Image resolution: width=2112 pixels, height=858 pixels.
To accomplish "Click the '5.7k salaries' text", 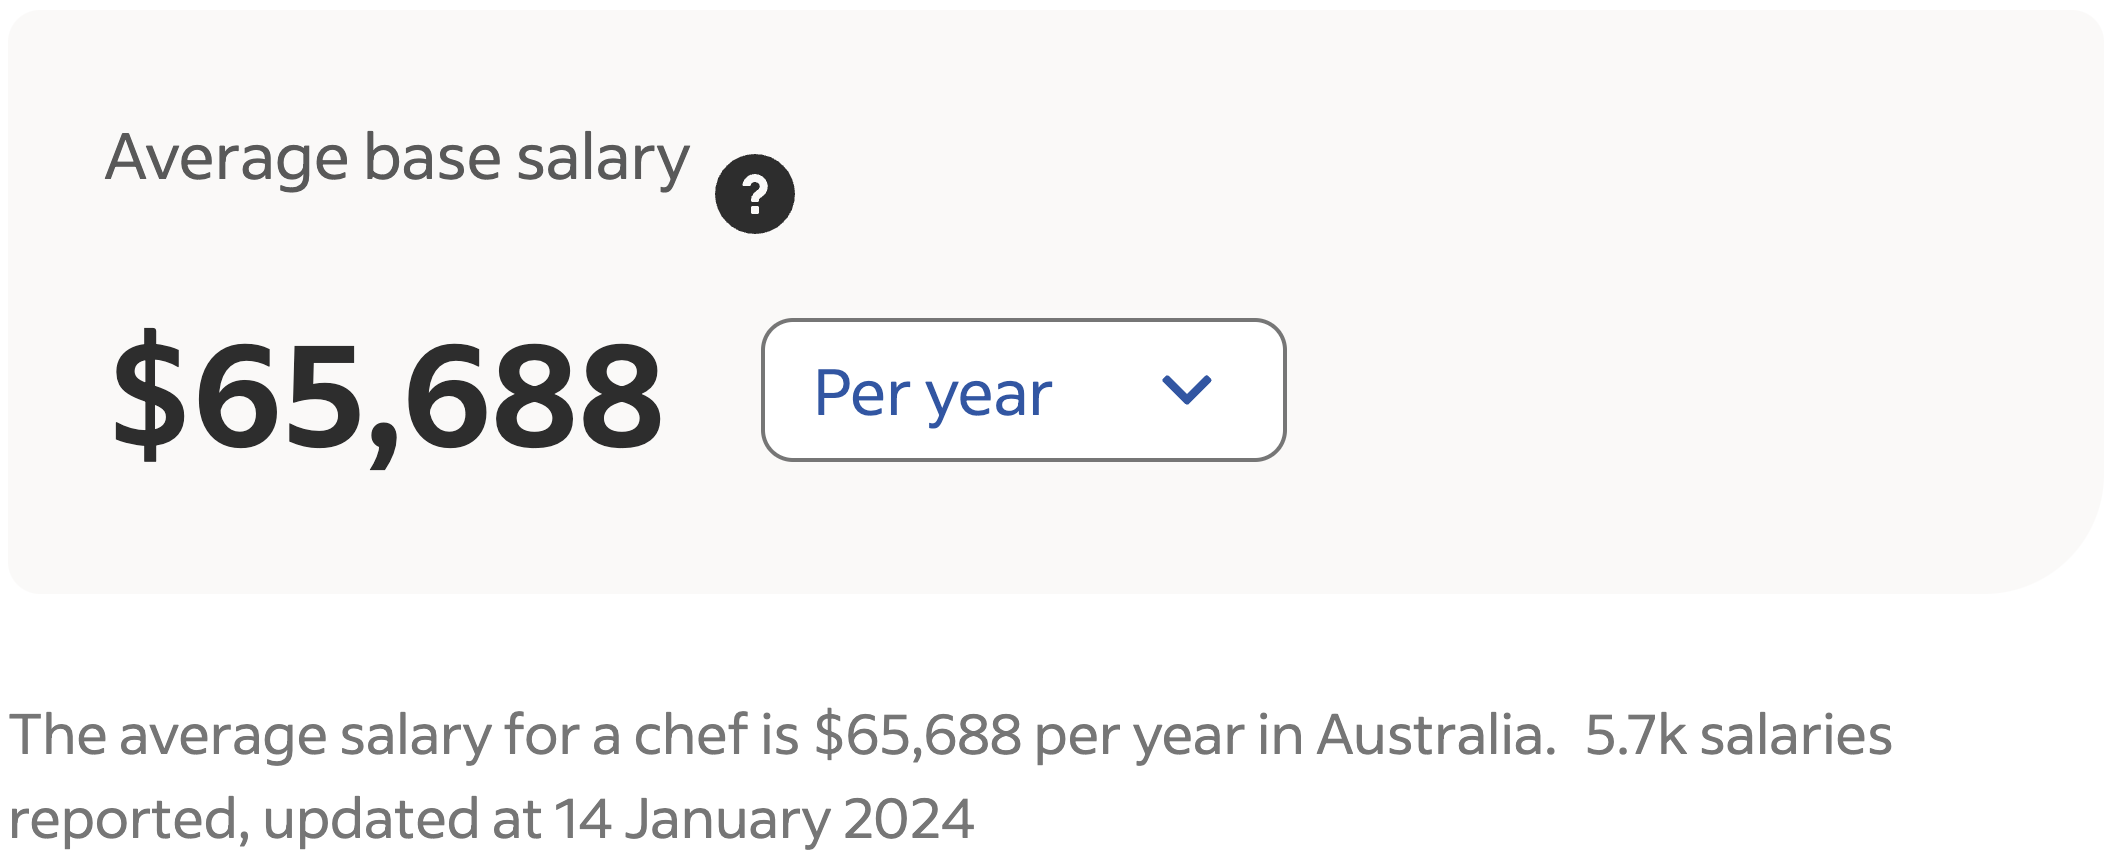I will click(x=1738, y=735).
